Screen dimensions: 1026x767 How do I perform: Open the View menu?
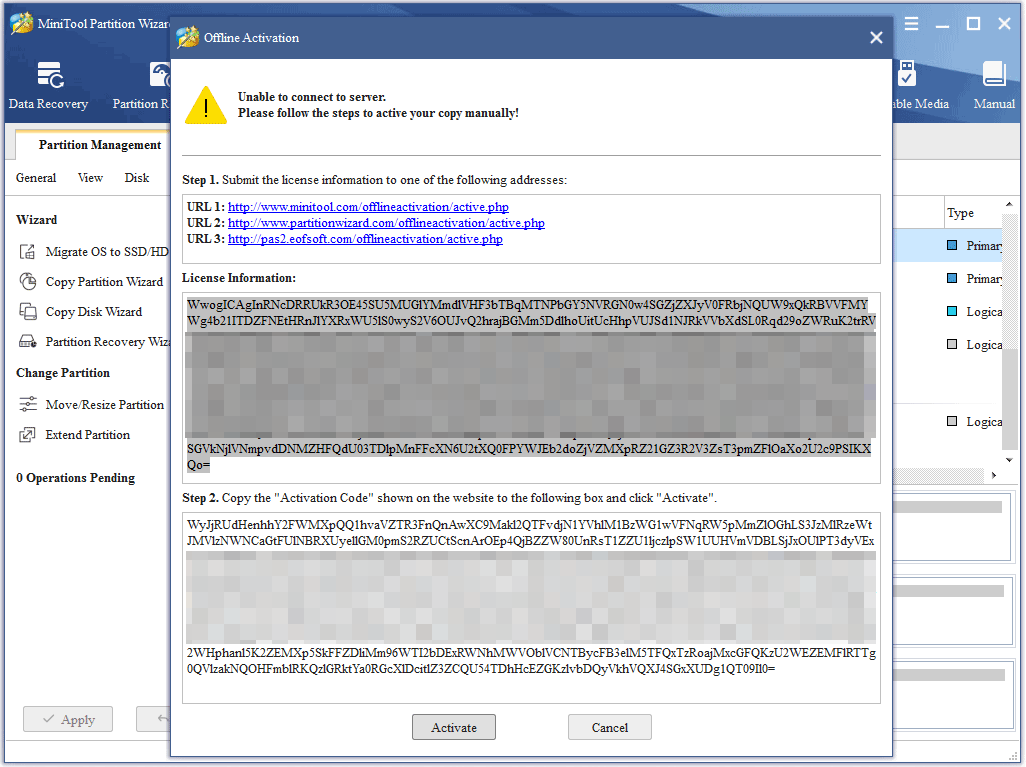[x=90, y=178]
